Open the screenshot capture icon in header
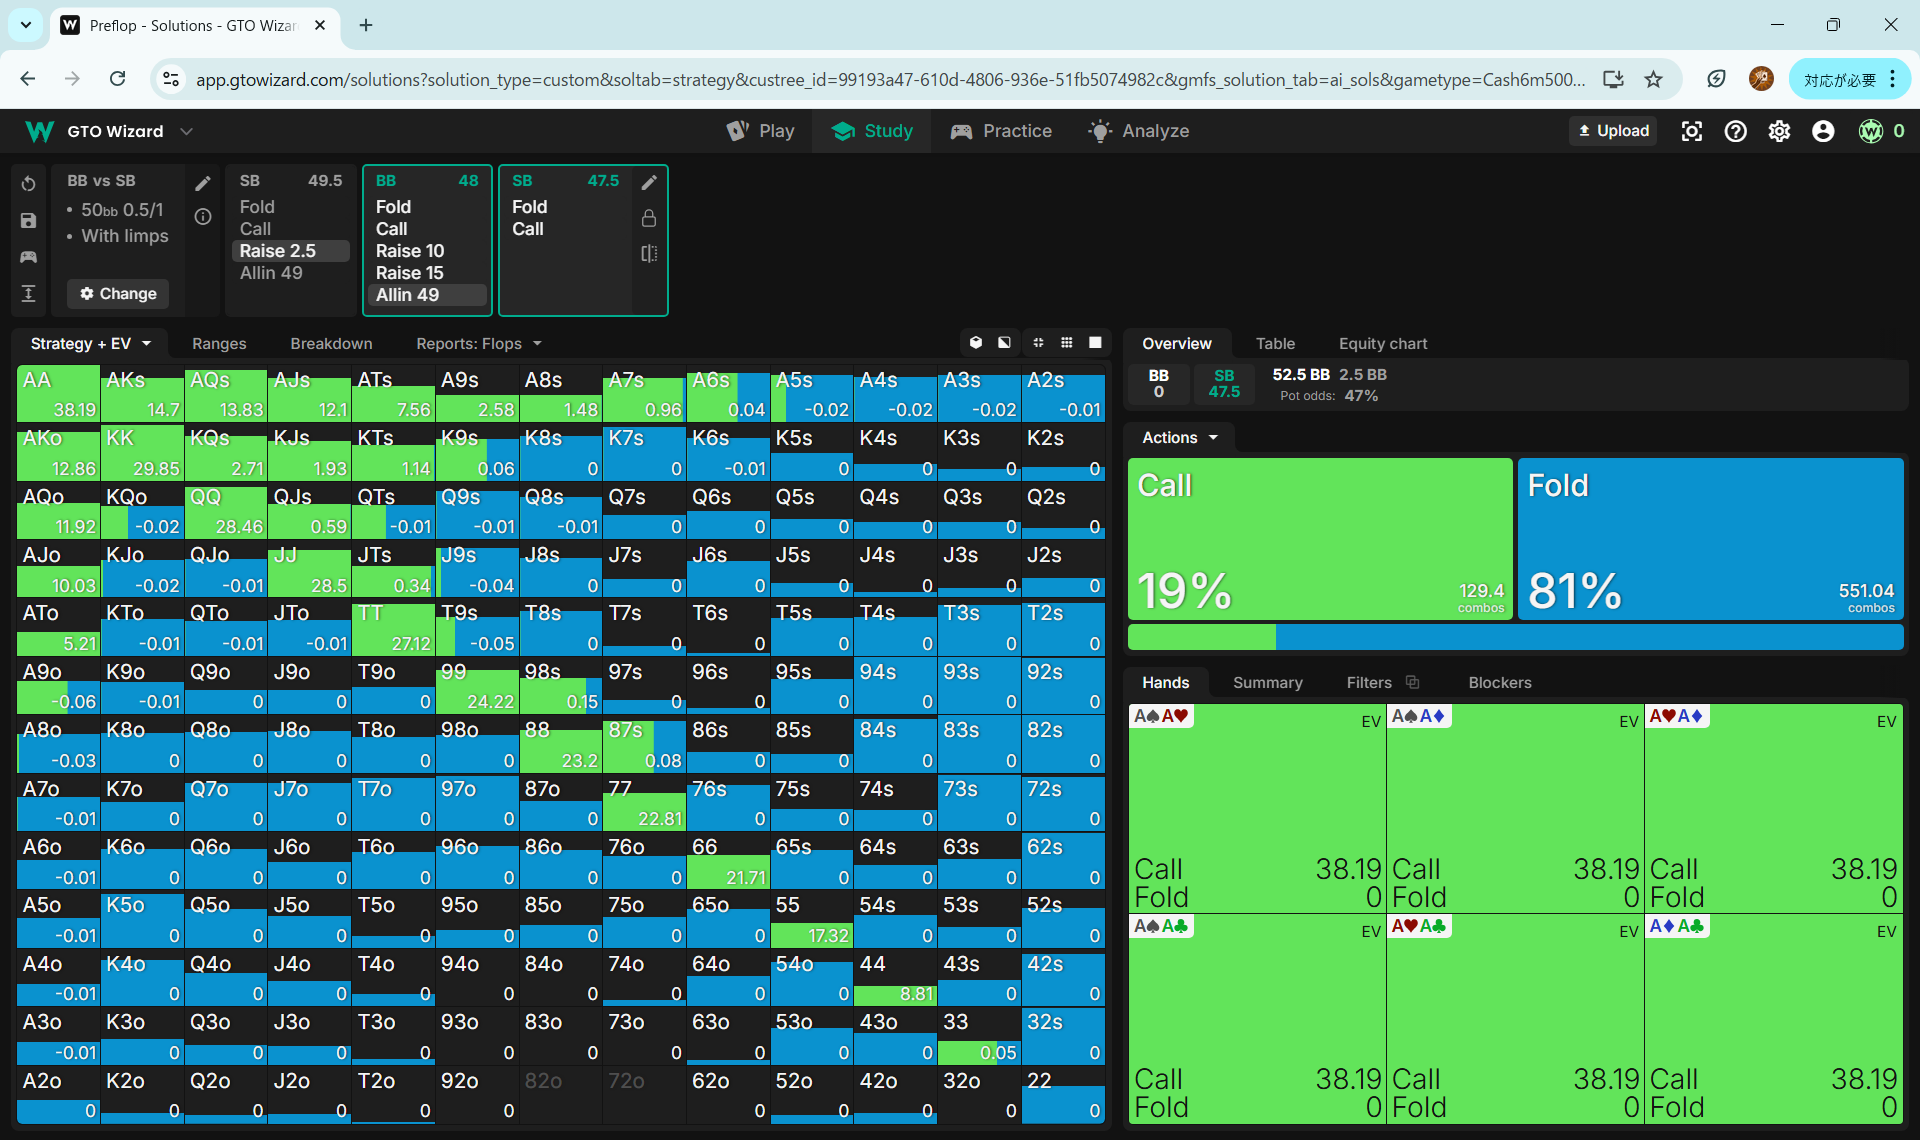Screen dimensions: 1920x1140 [x=1691, y=131]
